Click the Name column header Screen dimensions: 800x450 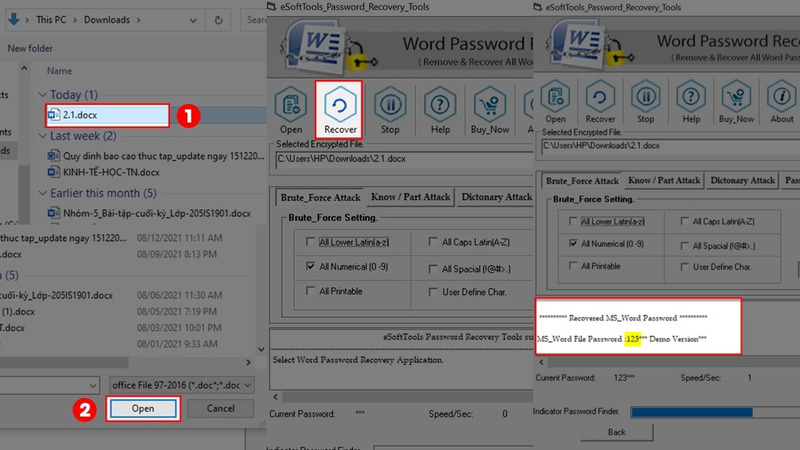click(x=59, y=71)
